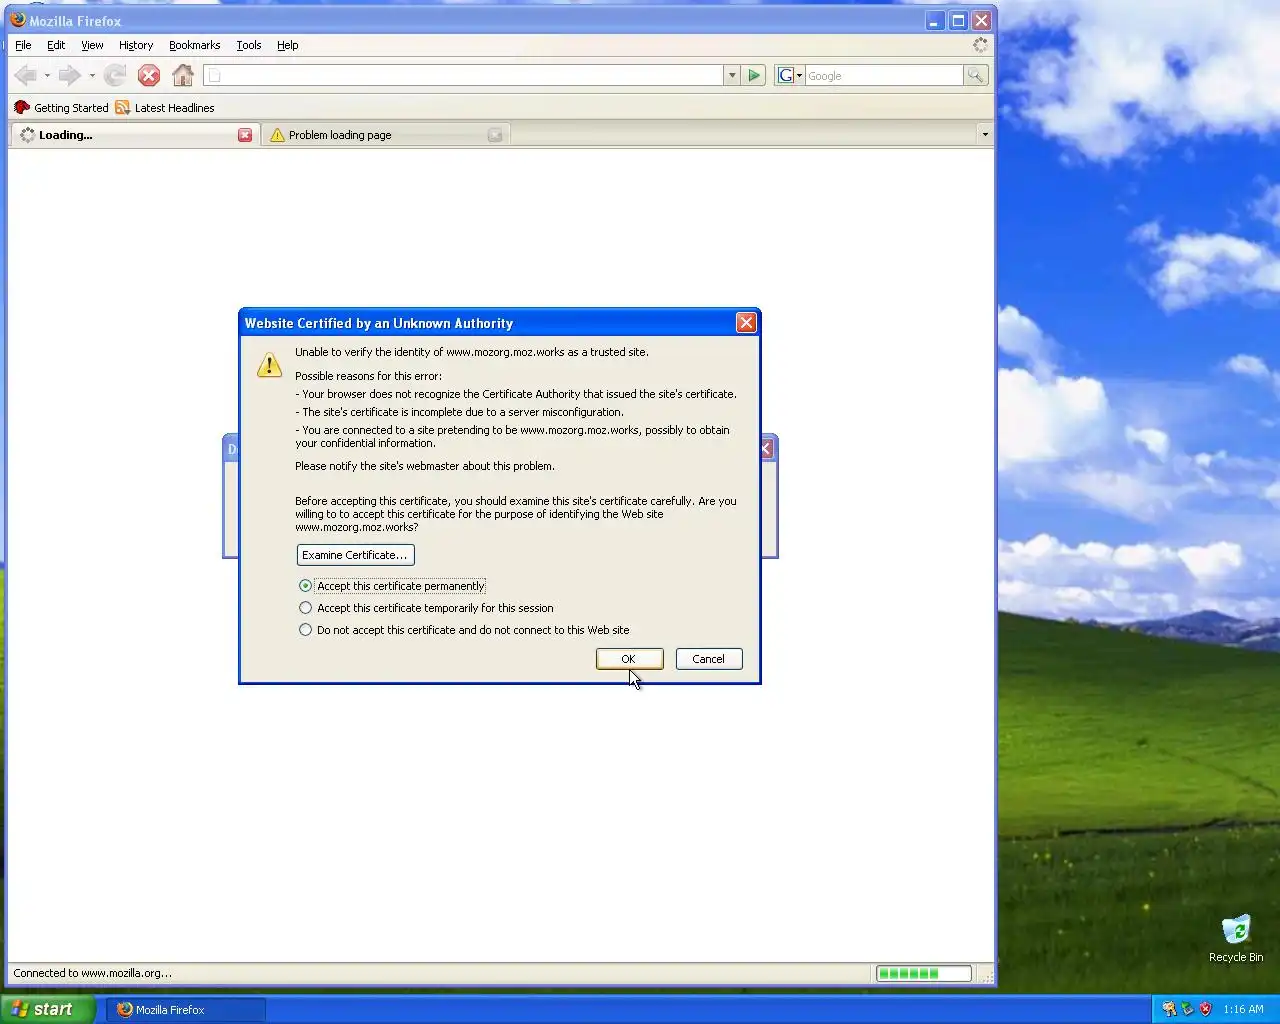Click the Windows start button
Image resolution: width=1280 pixels, height=1024 pixels.
(48, 1009)
